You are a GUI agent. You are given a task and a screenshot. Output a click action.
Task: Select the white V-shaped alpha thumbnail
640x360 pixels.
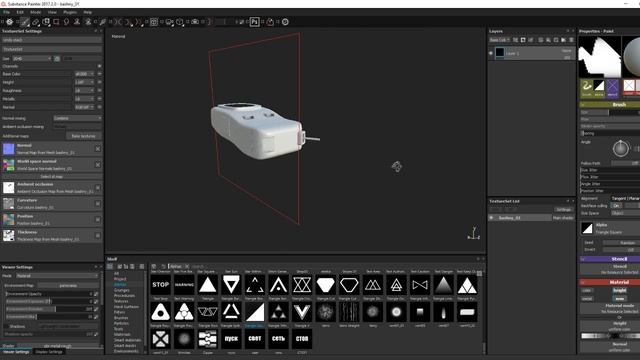point(302,312)
